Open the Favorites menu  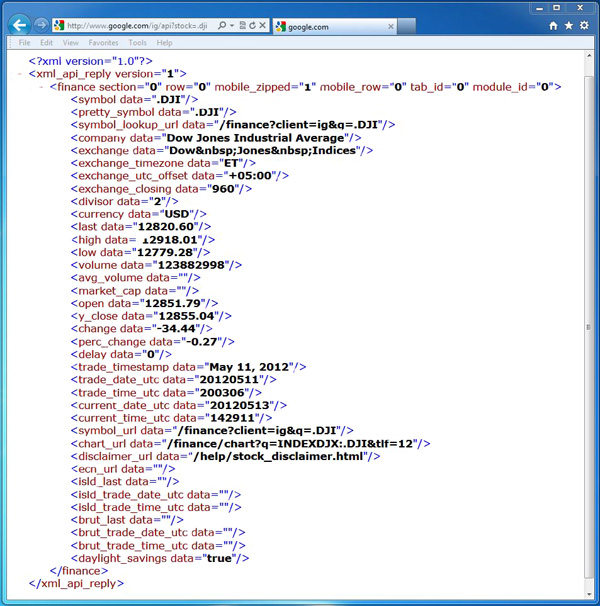103,43
